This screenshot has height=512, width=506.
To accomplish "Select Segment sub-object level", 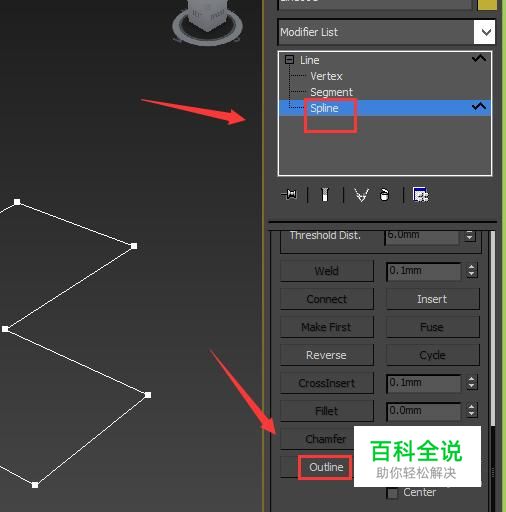I will [331, 92].
